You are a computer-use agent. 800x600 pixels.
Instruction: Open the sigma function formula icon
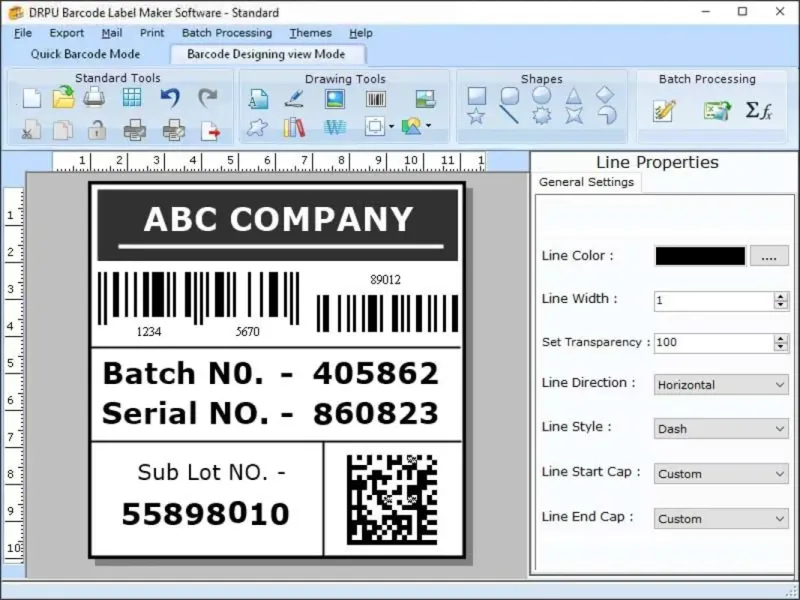(759, 110)
